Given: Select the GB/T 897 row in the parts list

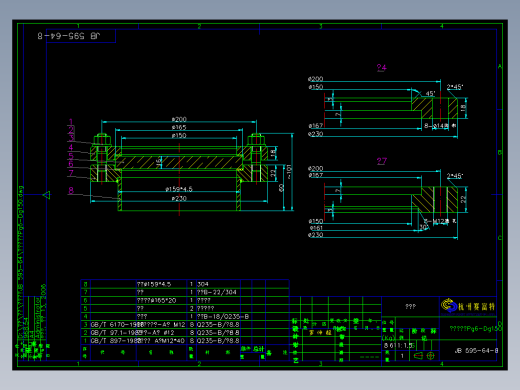Looking at the screenshot, I should 185,341.
